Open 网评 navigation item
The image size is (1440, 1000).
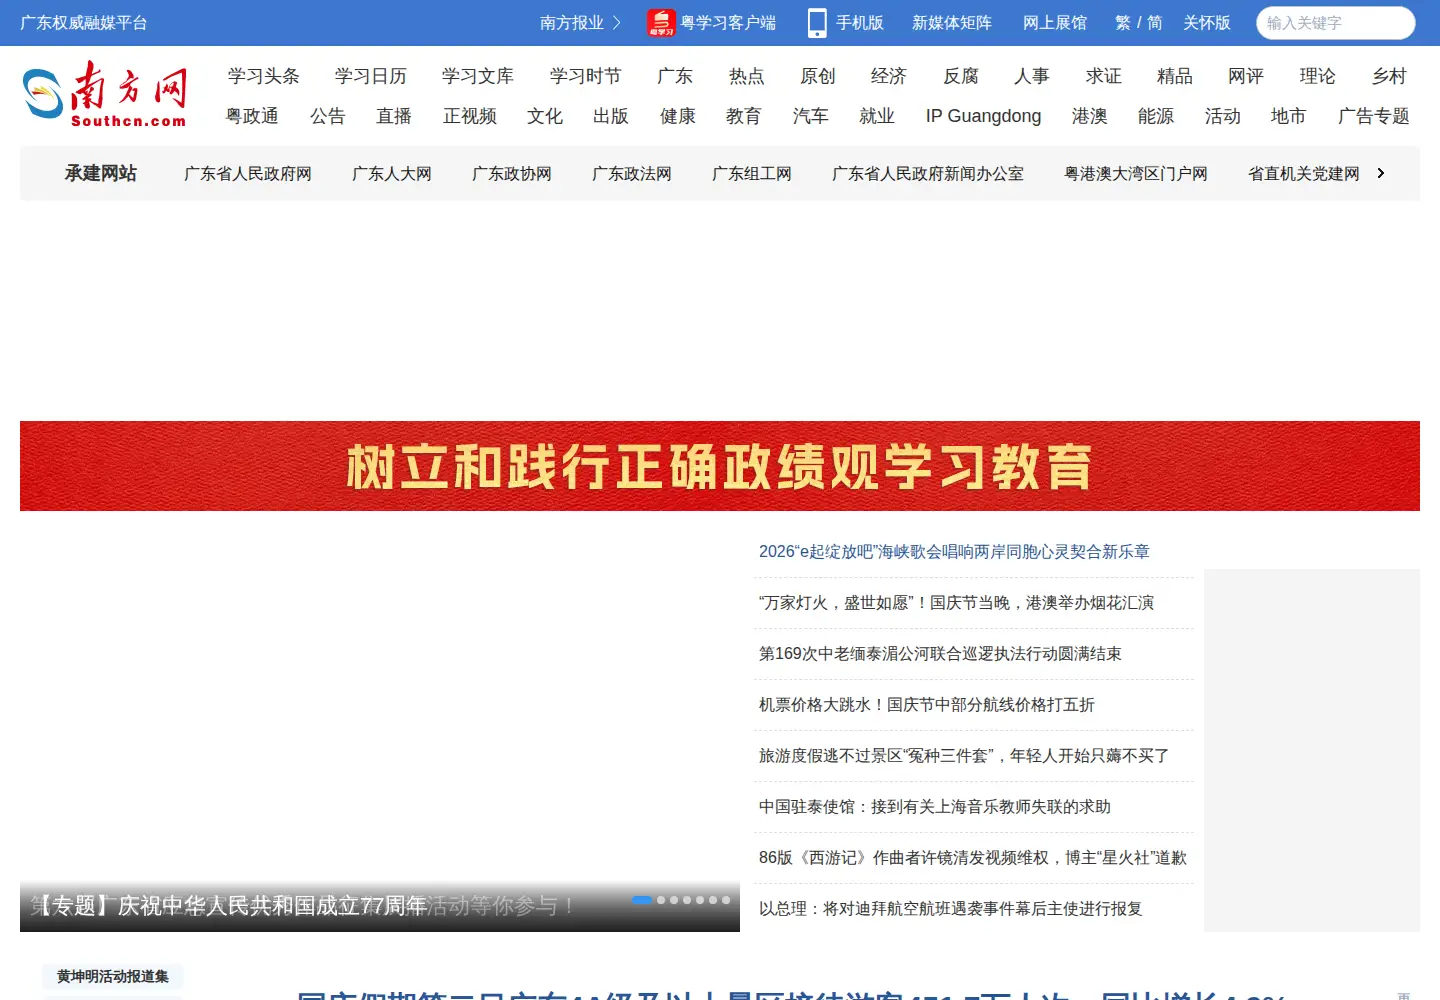(x=1246, y=76)
